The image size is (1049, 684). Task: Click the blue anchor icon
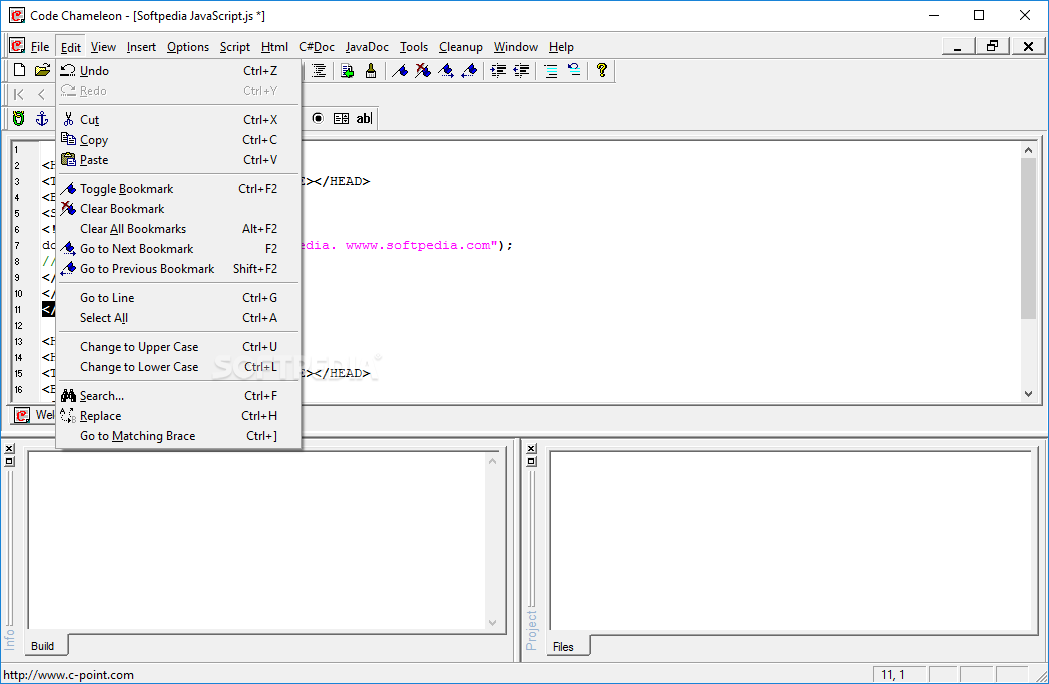(x=41, y=118)
